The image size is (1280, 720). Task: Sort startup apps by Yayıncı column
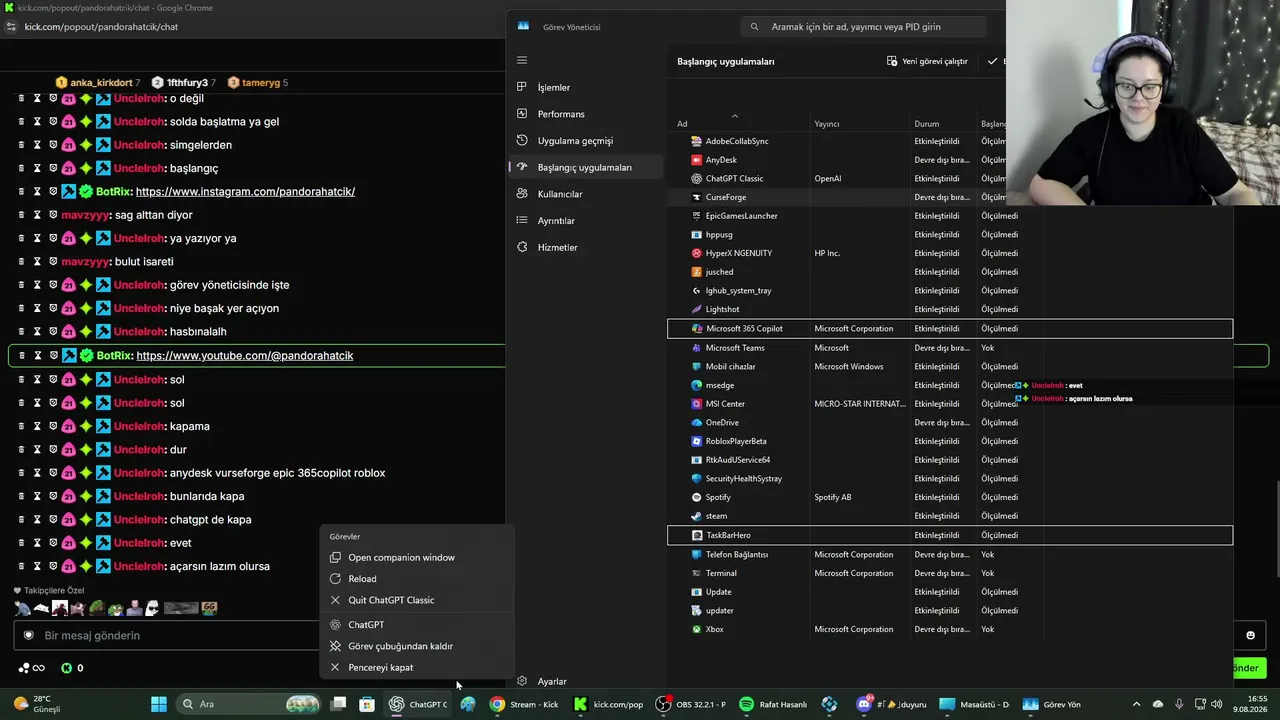pos(827,124)
